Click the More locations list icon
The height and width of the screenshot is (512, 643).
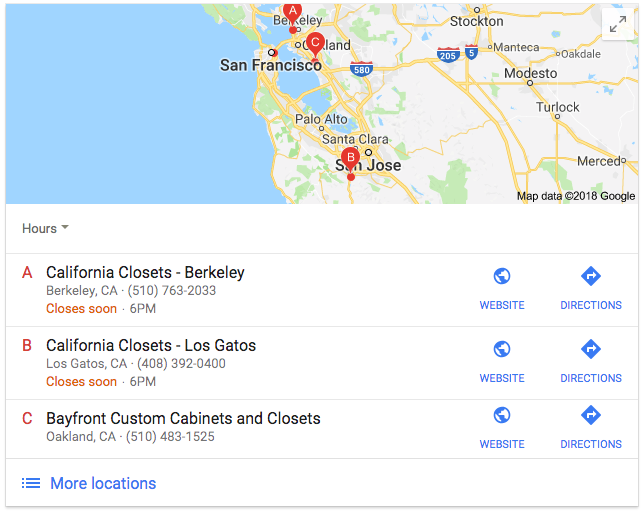31,483
